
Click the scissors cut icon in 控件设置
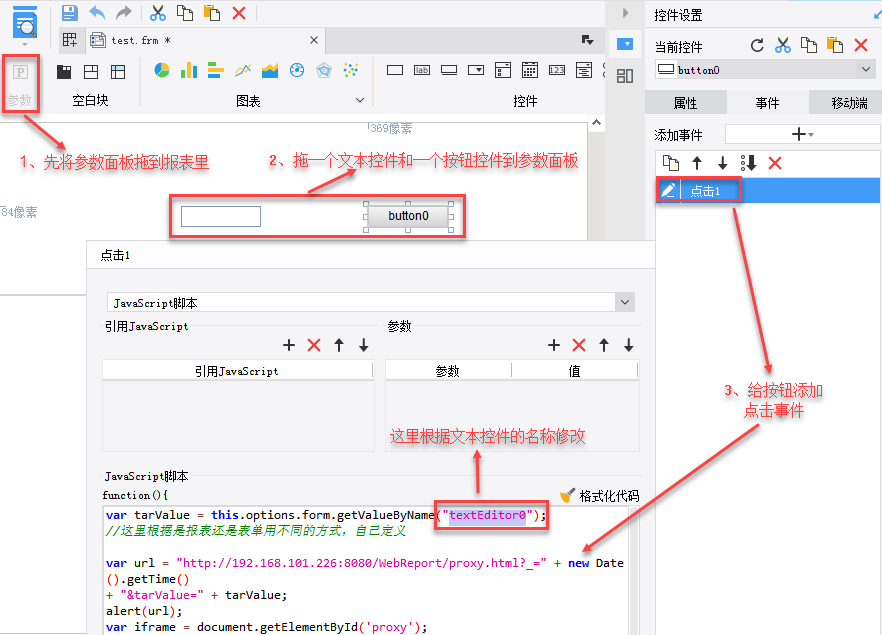click(782, 46)
